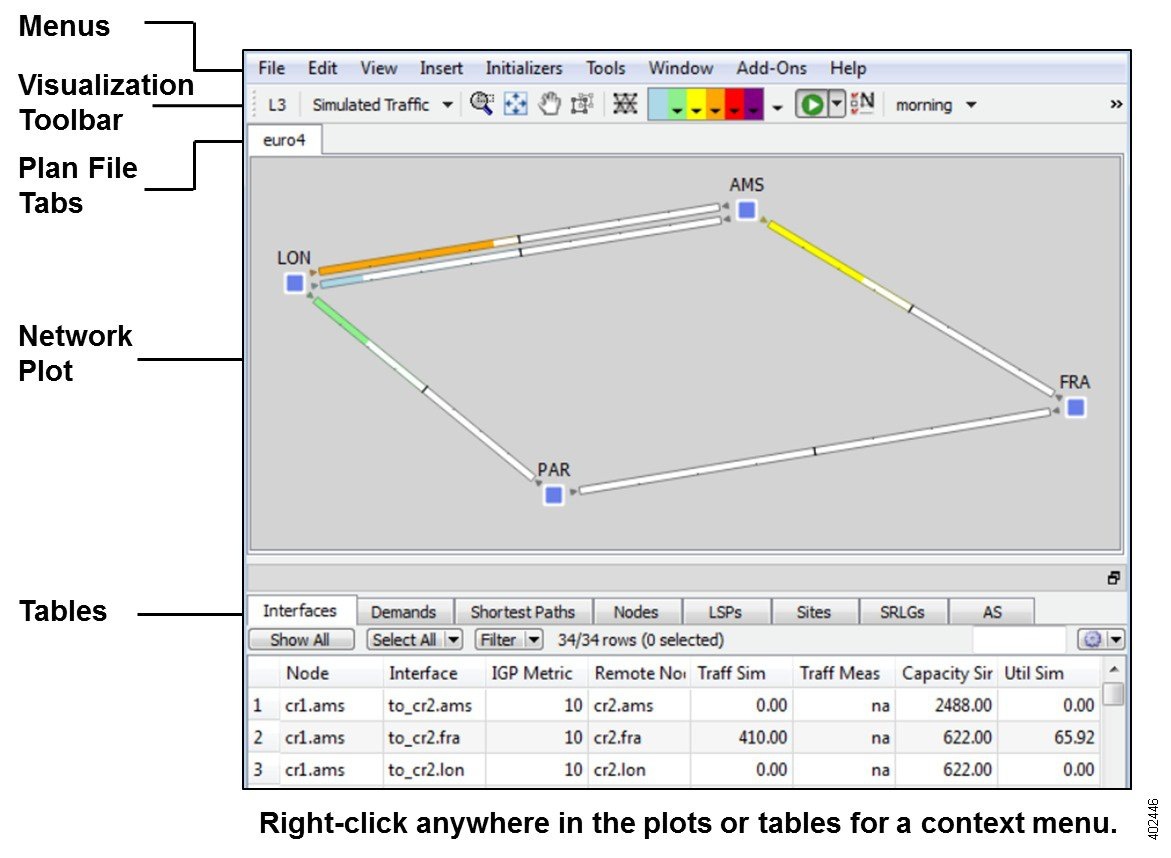This screenshot has height=858, width=1171.
Task: Click the orange utilization color swatch
Action: click(x=715, y=104)
